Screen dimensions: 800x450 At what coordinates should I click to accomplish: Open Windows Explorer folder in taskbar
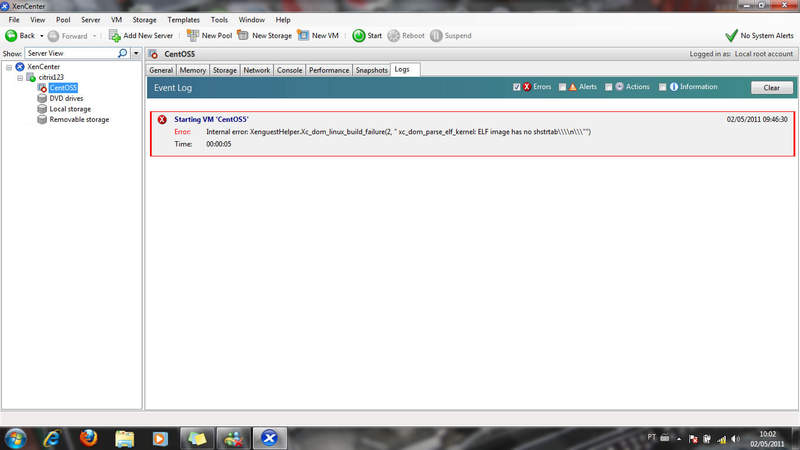pyautogui.click(x=124, y=438)
